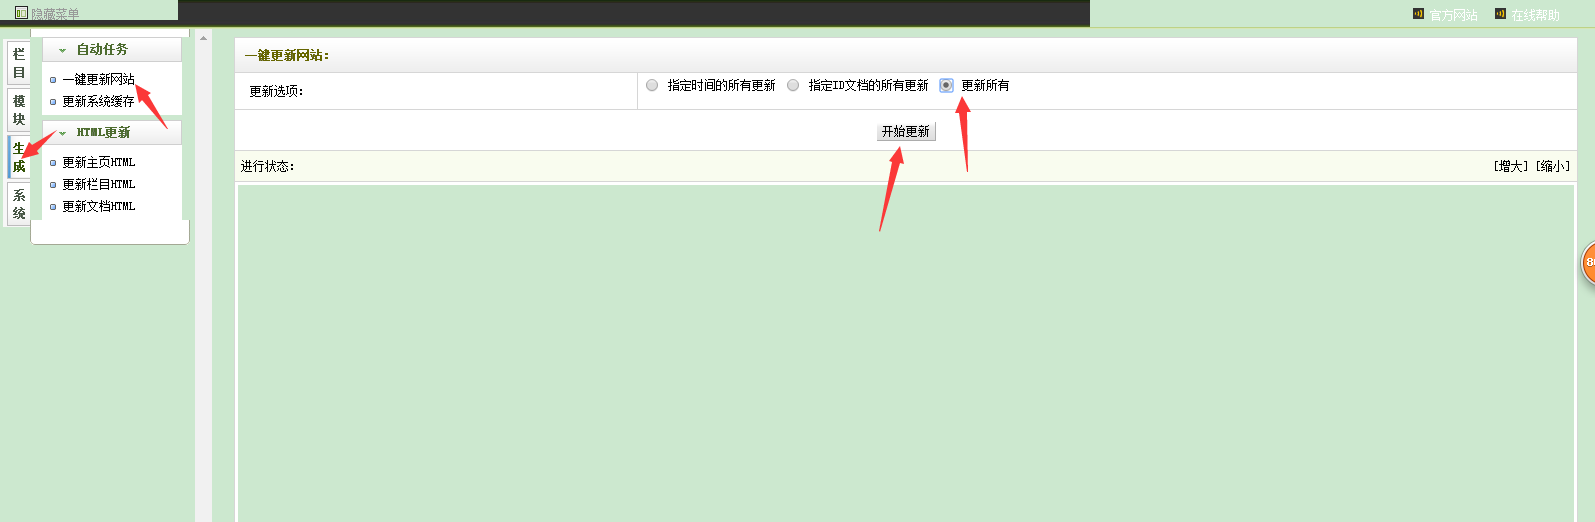Click the orange floating badge on right edge
1595x522 pixels.
[1588, 263]
